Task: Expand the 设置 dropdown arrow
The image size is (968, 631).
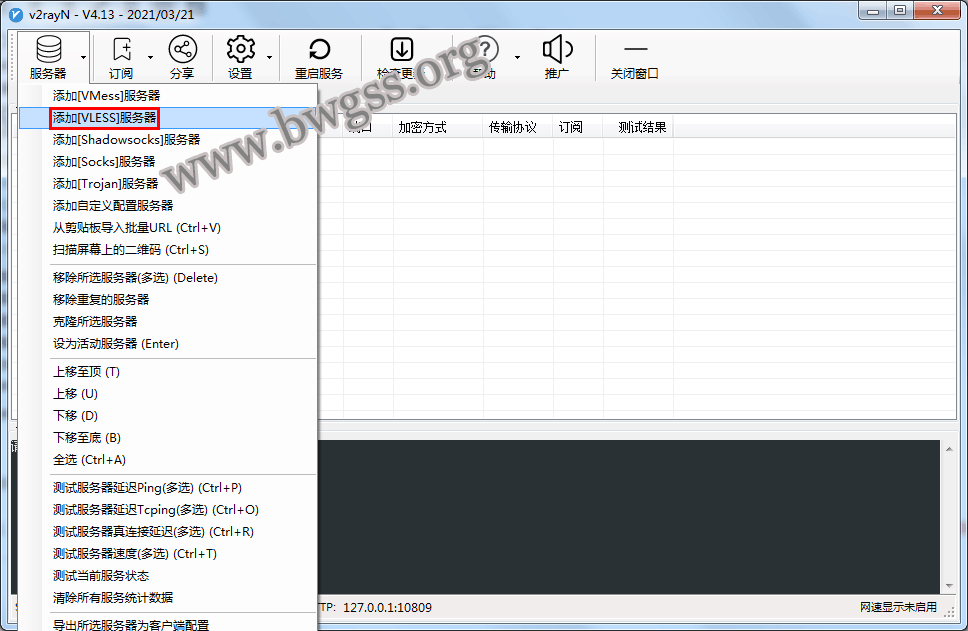Action: [270, 57]
